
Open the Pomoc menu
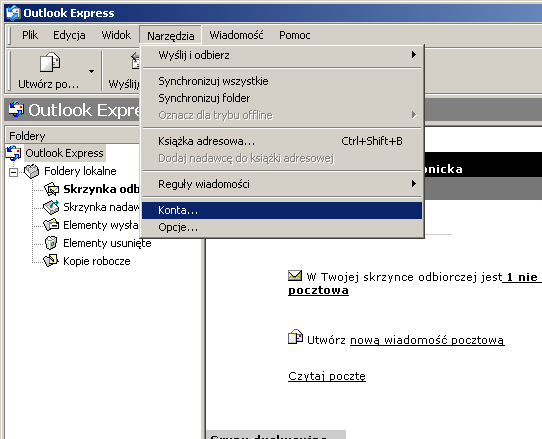(x=295, y=35)
